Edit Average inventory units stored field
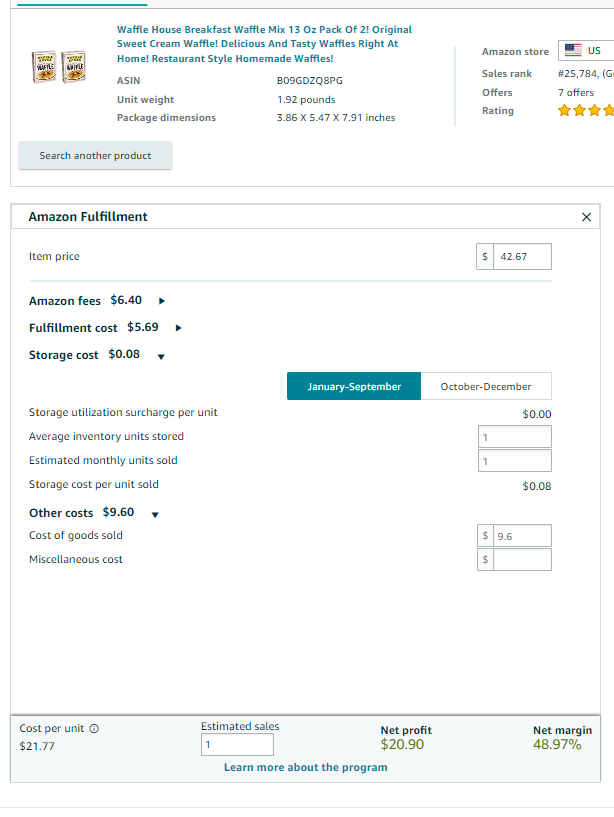This screenshot has width=614, height=817. click(x=514, y=437)
